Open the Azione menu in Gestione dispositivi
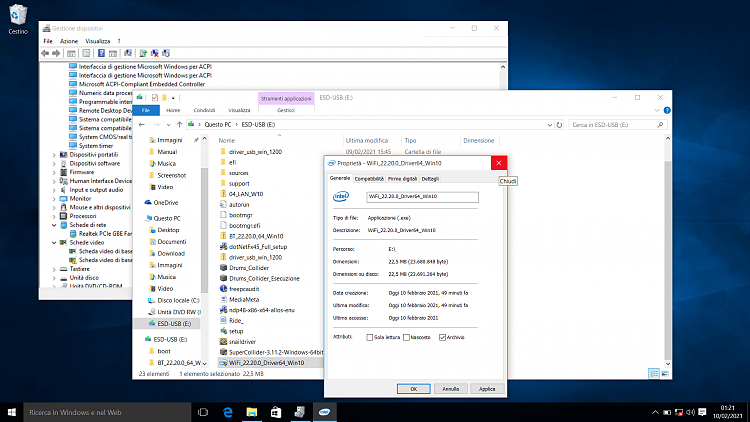The height and width of the screenshot is (422, 750). point(69,41)
